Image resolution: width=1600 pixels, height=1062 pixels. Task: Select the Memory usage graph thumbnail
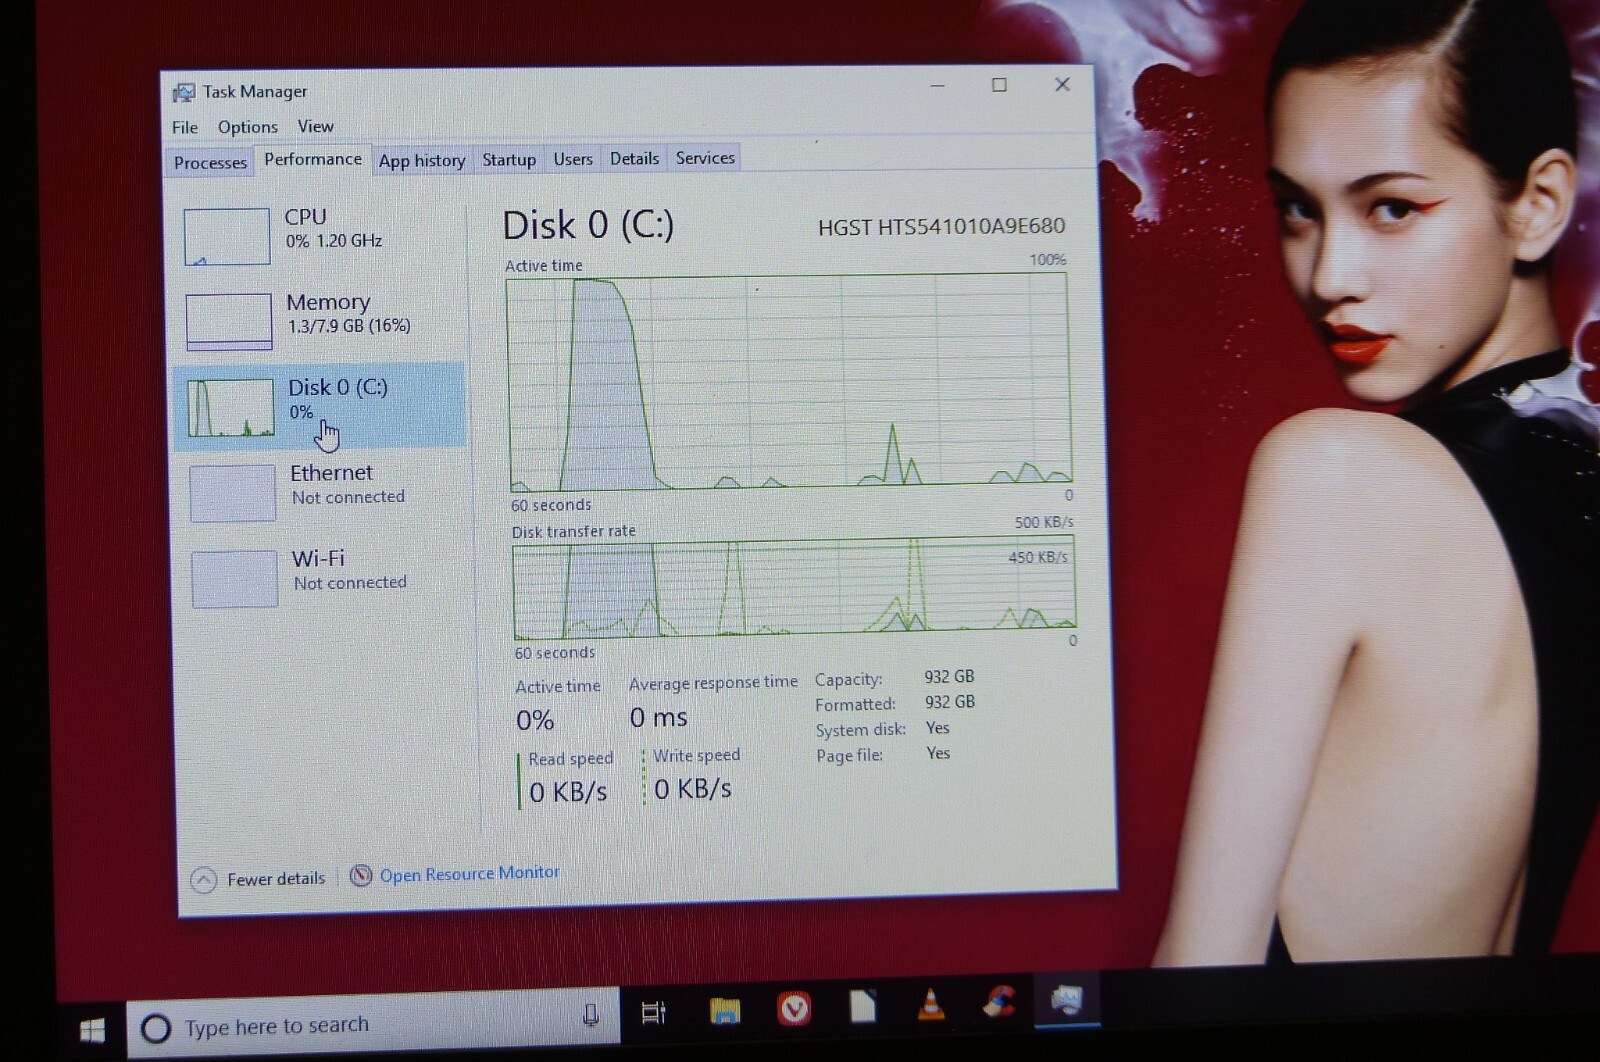pyautogui.click(x=229, y=321)
